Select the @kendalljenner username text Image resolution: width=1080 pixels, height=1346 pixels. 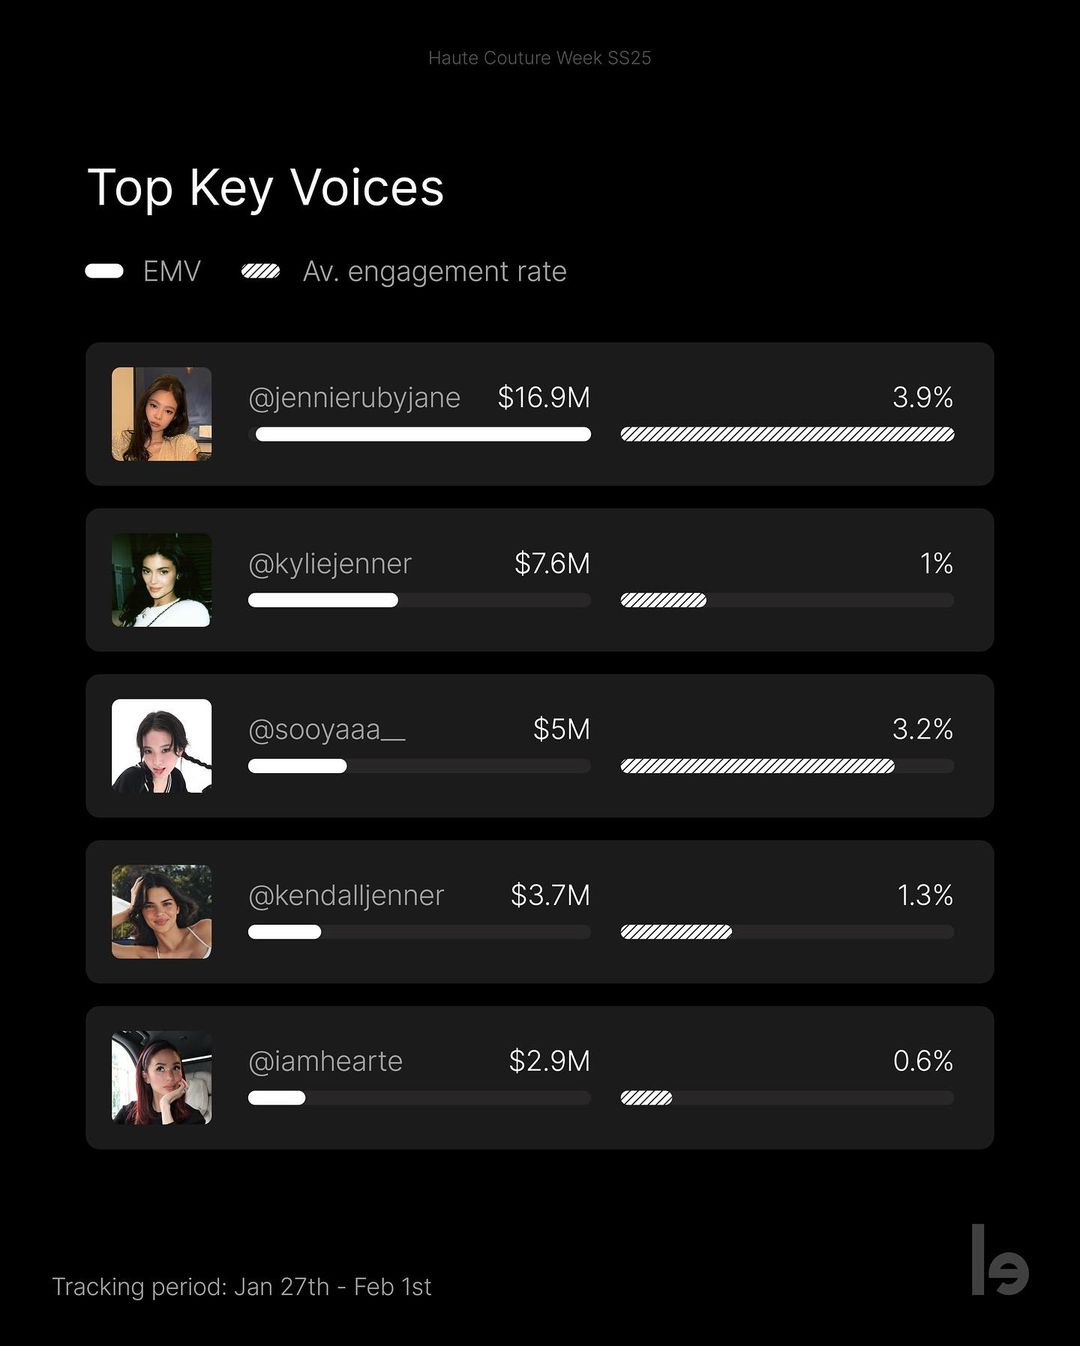point(346,896)
